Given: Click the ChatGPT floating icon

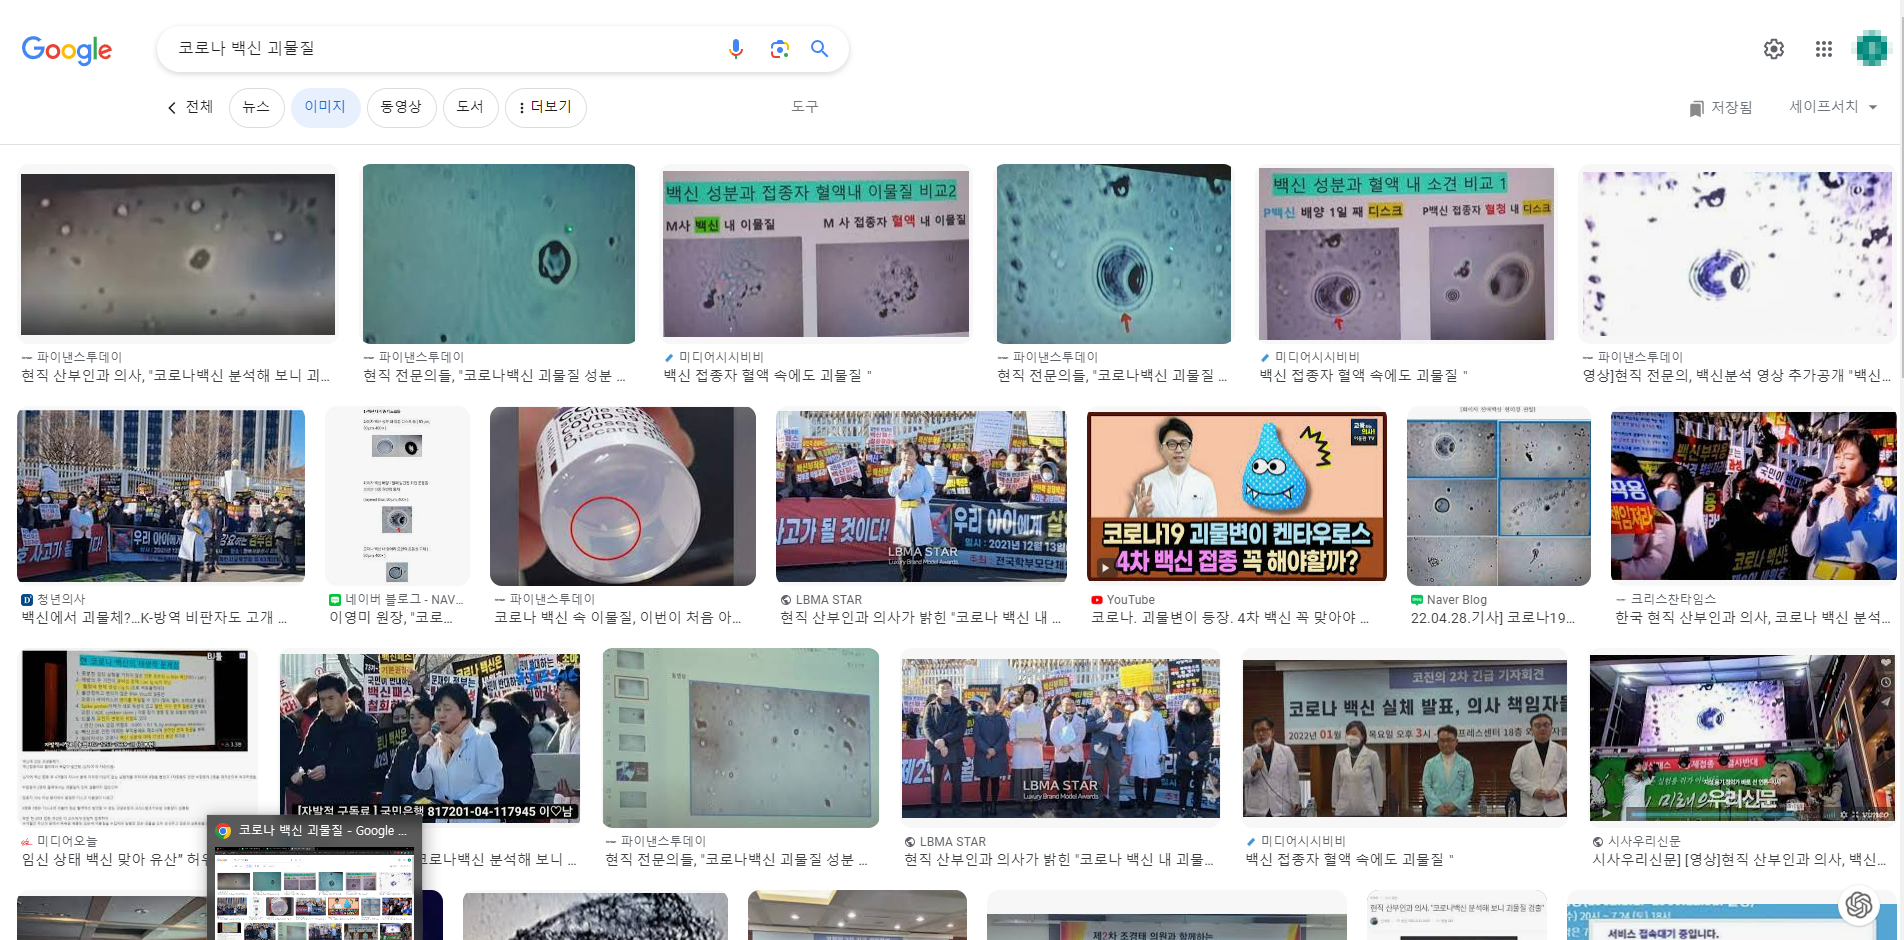Looking at the screenshot, I should (1859, 905).
